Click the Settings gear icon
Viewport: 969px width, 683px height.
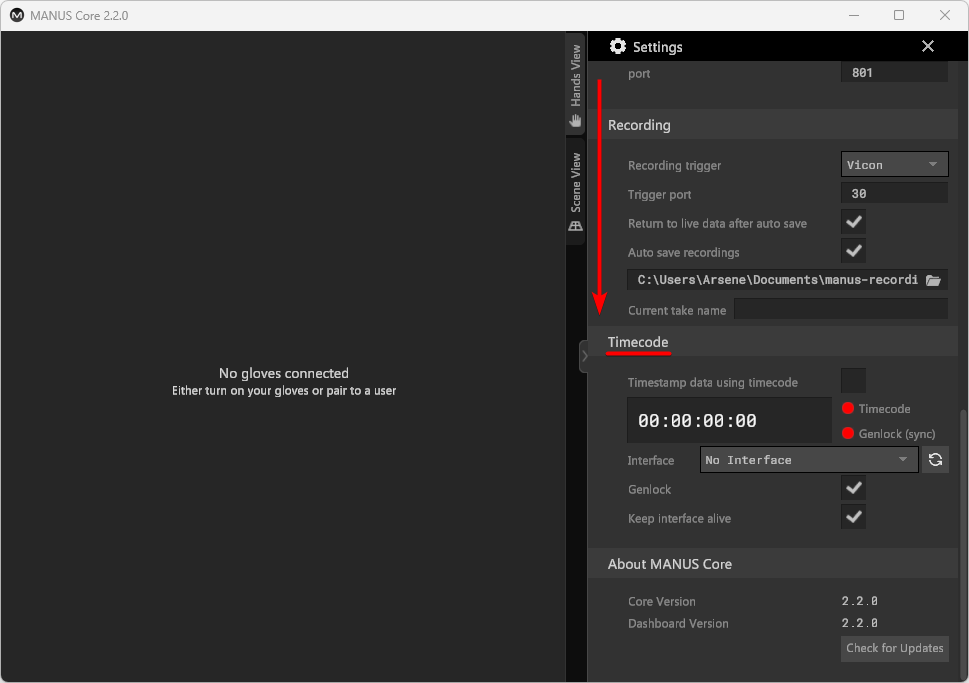pos(618,46)
